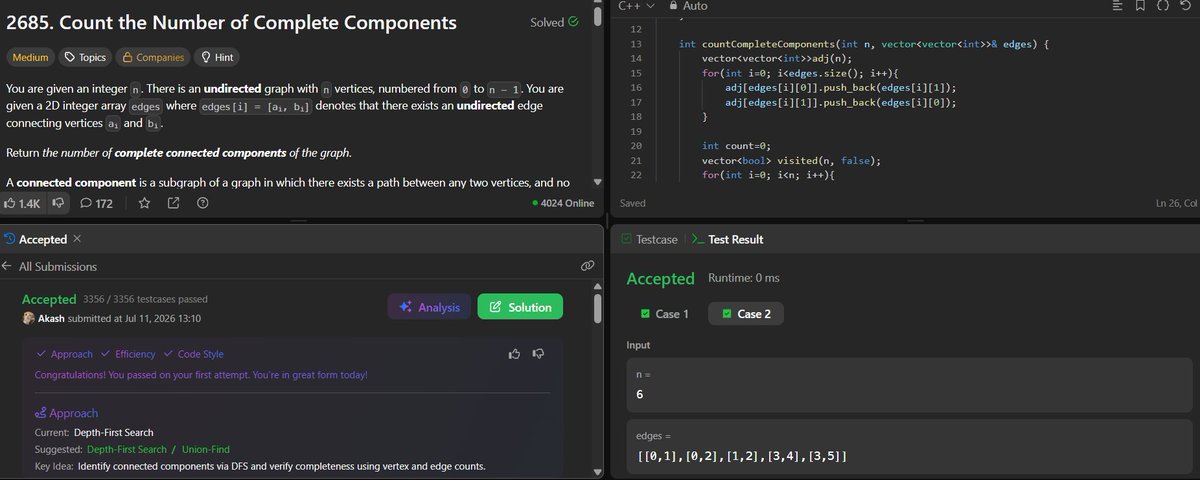Open the 172 comments discussion

click(x=96, y=203)
